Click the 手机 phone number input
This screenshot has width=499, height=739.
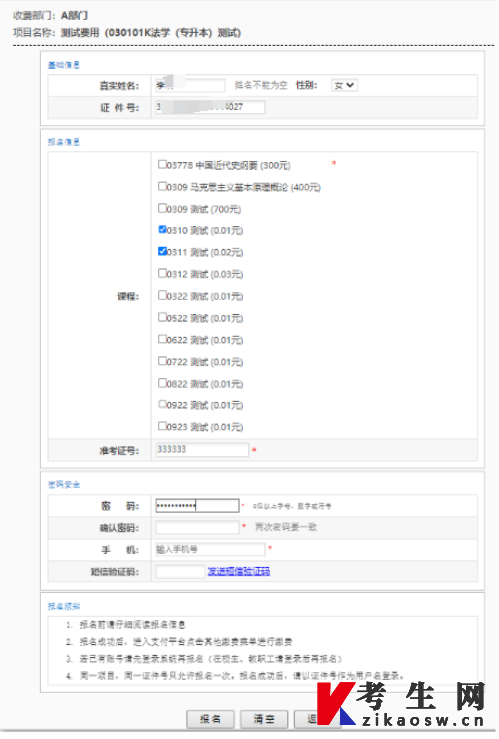(211, 550)
